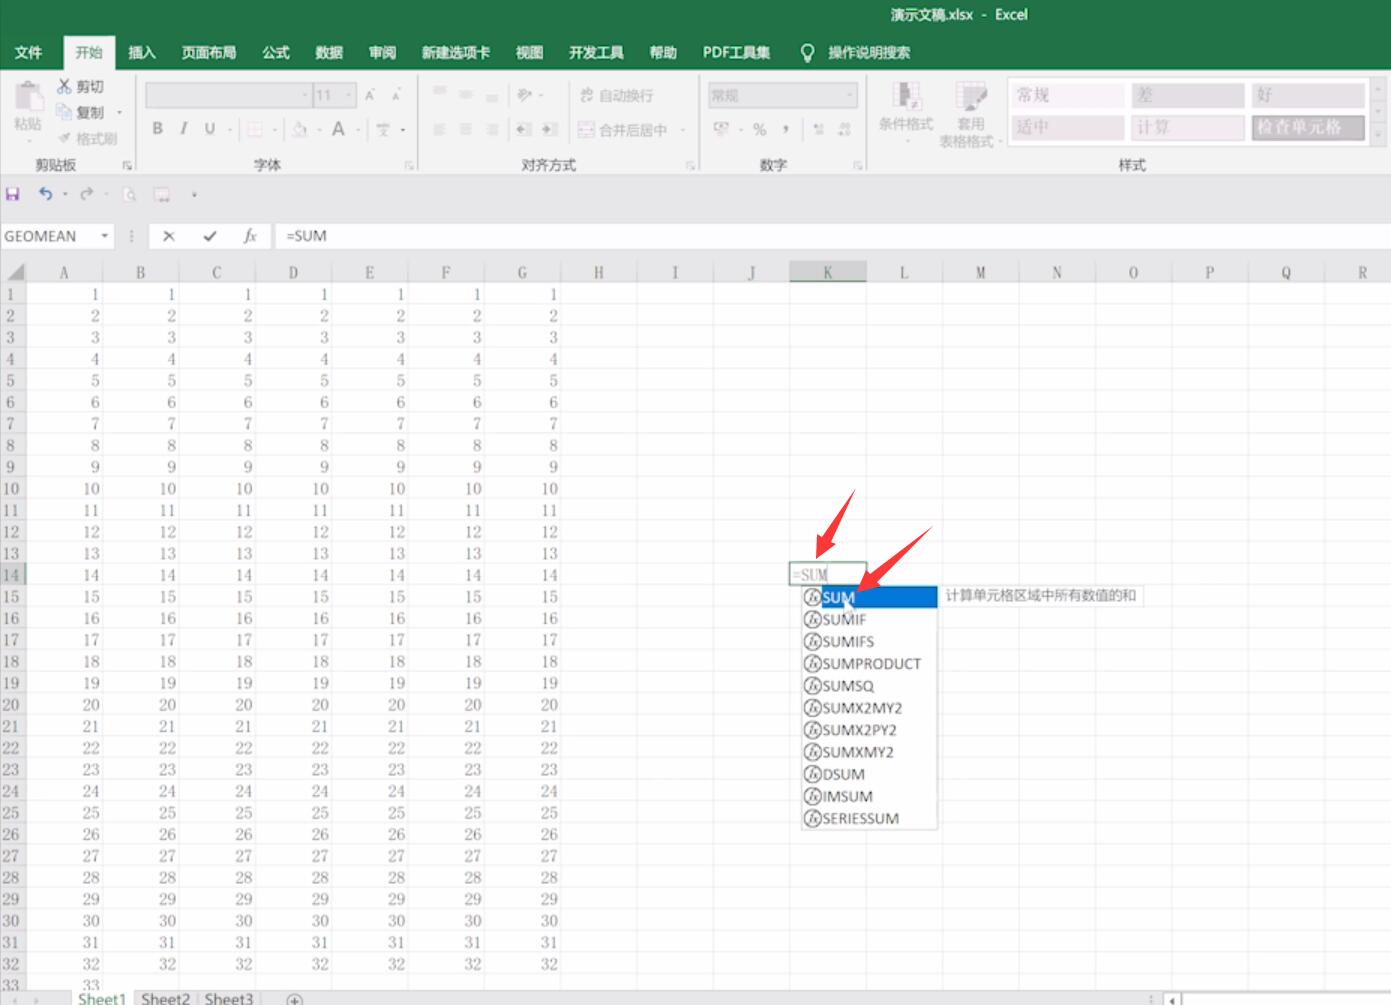The height and width of the screenshot is (1005, 1391).
Task: Click the insert function fx icon
Action: [x=250, y=236]
